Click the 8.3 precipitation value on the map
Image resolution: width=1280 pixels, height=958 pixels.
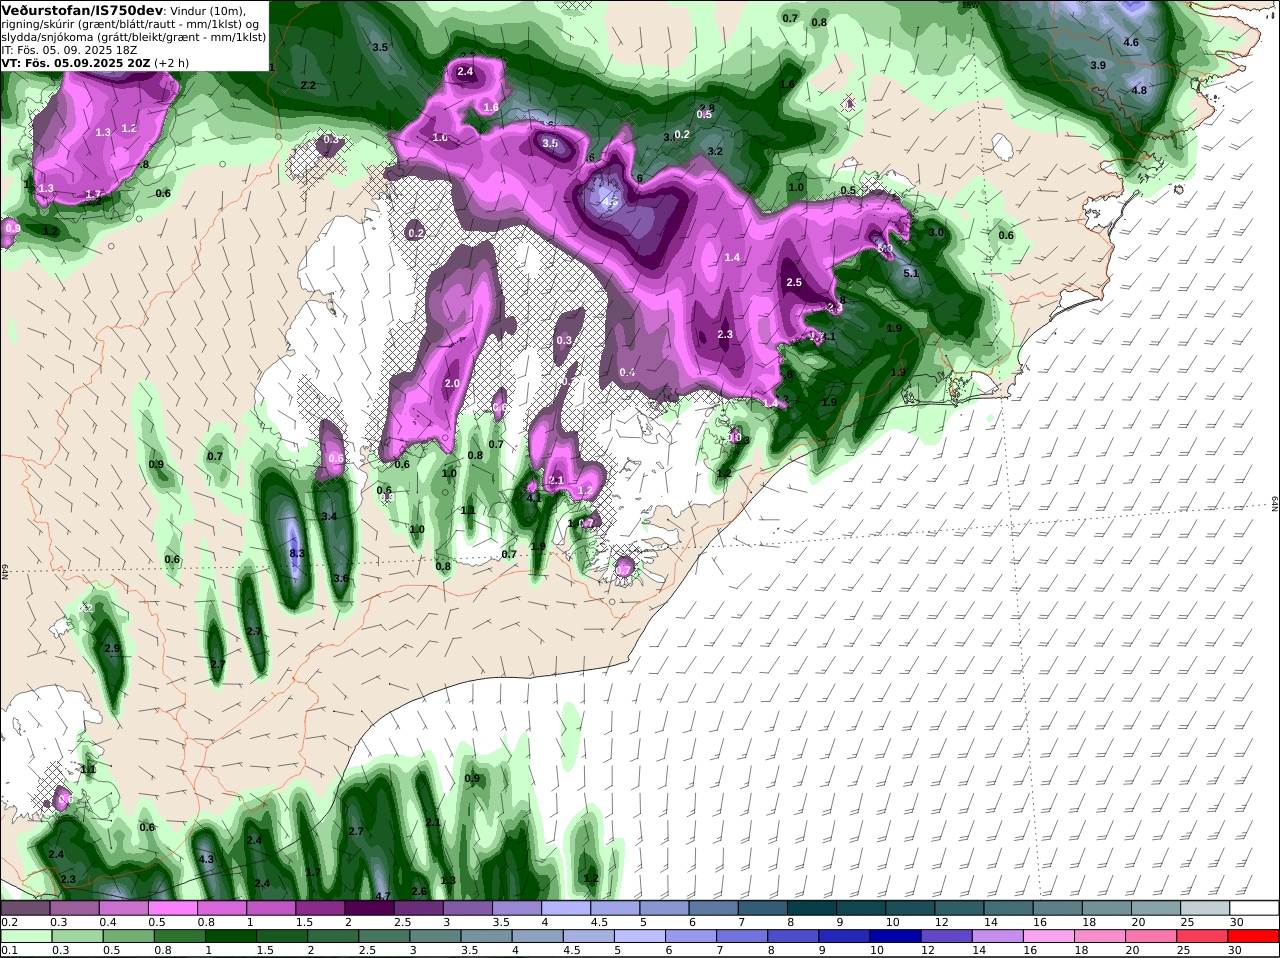pyautogui.click(x=296, y=553)
